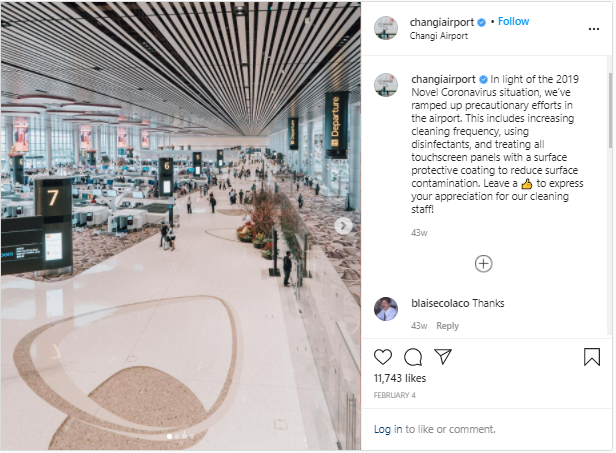Image resolution: width=616 pixels, height=453 pixels.
Task: Open the Changi Airport location link
Action: point(438,36)
